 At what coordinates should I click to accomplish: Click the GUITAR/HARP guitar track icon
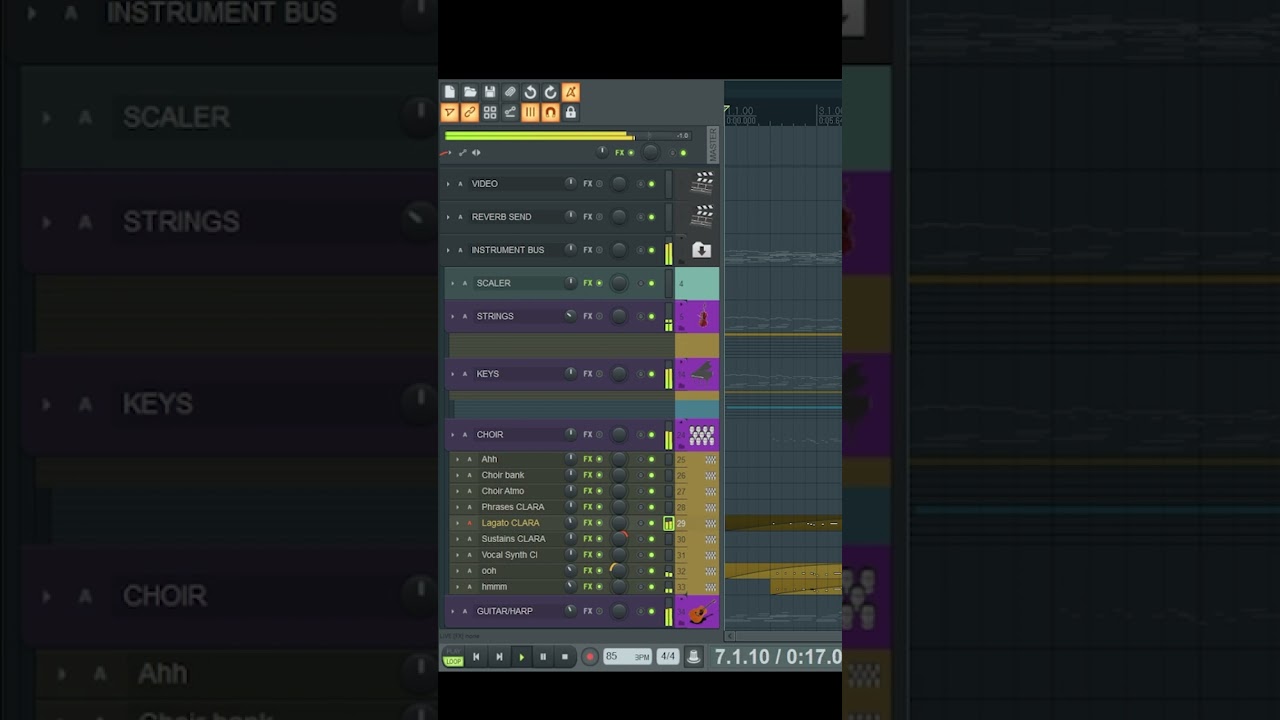tap(700, 612)
